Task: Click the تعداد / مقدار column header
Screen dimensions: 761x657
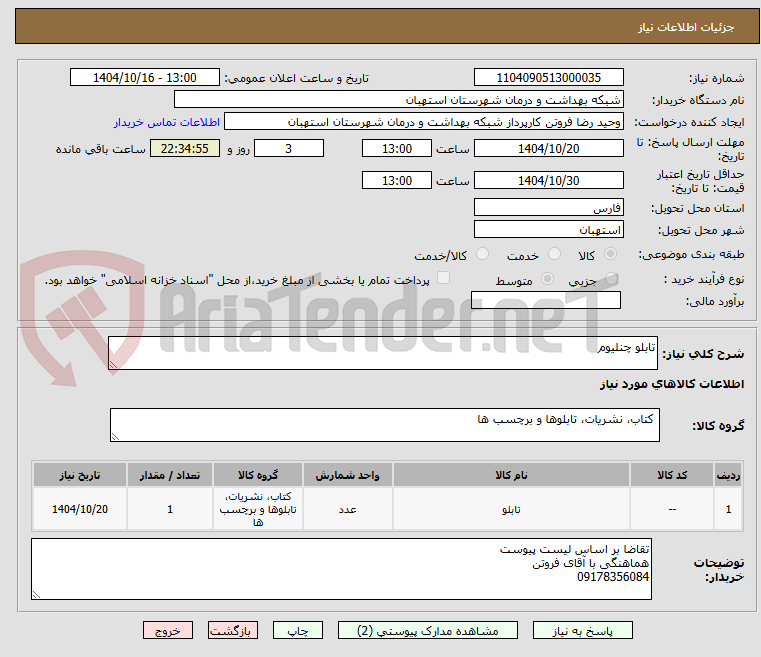Action: point(170,475)
